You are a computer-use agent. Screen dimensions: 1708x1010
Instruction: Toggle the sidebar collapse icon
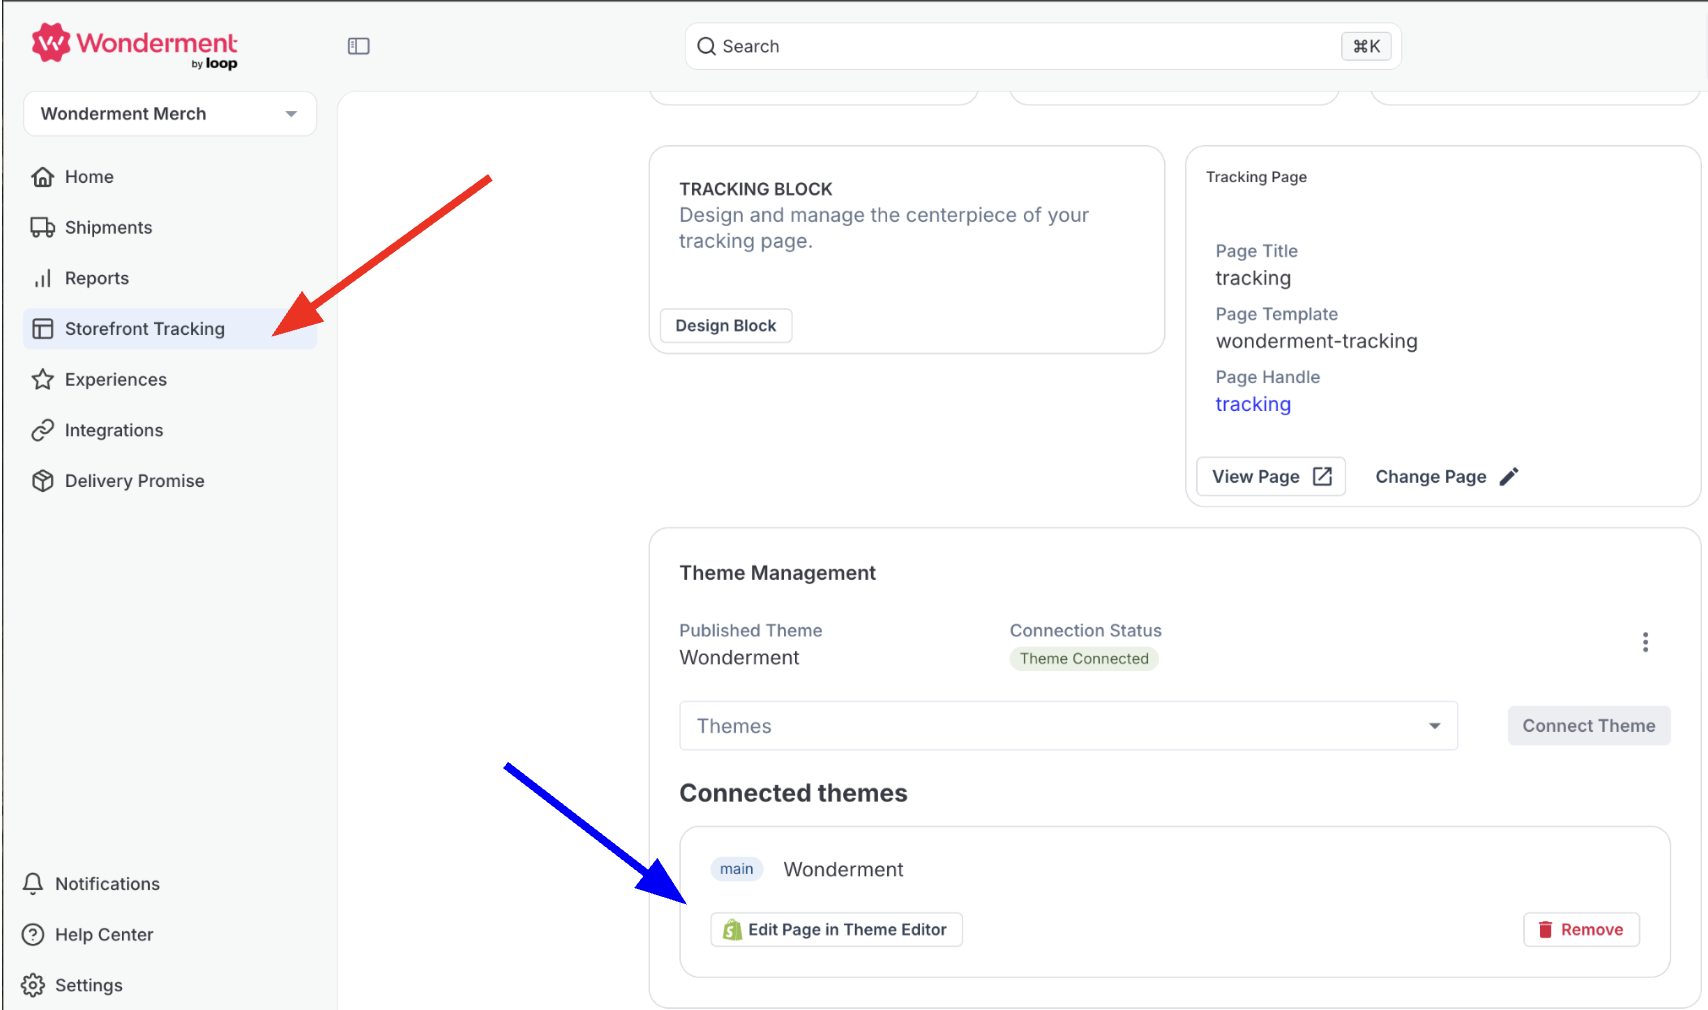click(358, 46)
